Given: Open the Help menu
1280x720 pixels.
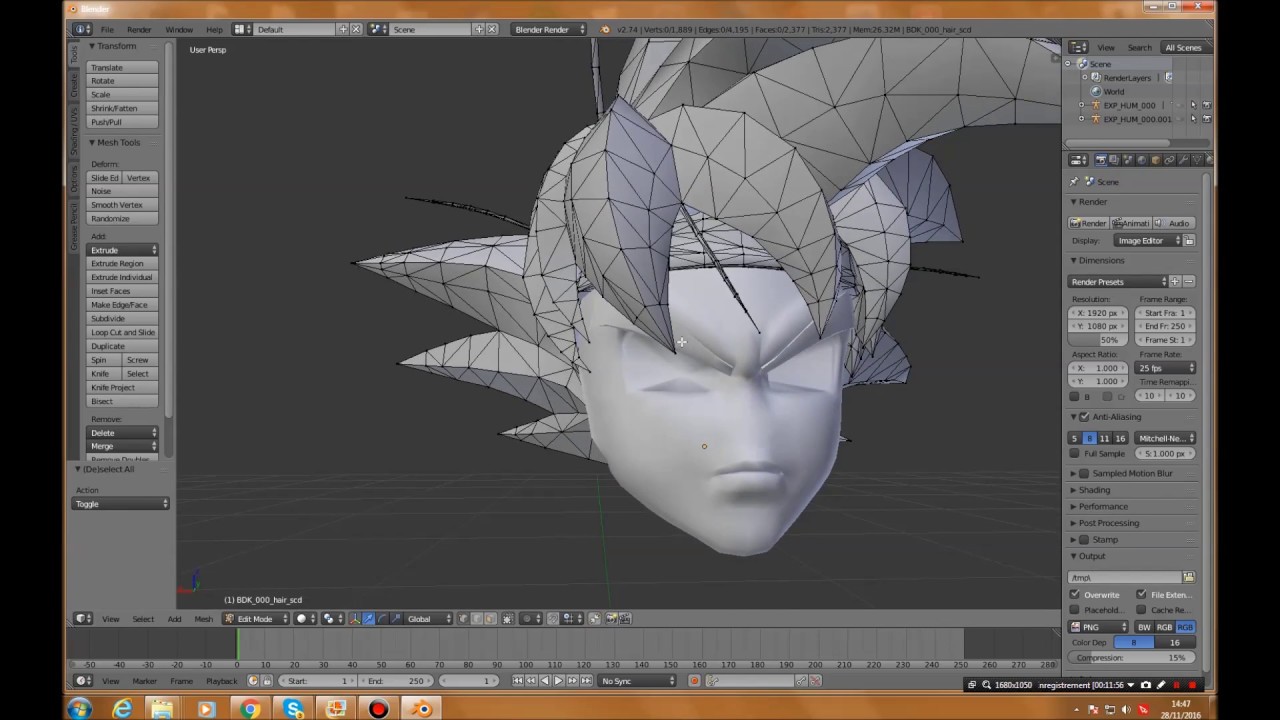Looking at the screenshot, I should point(214,29).
